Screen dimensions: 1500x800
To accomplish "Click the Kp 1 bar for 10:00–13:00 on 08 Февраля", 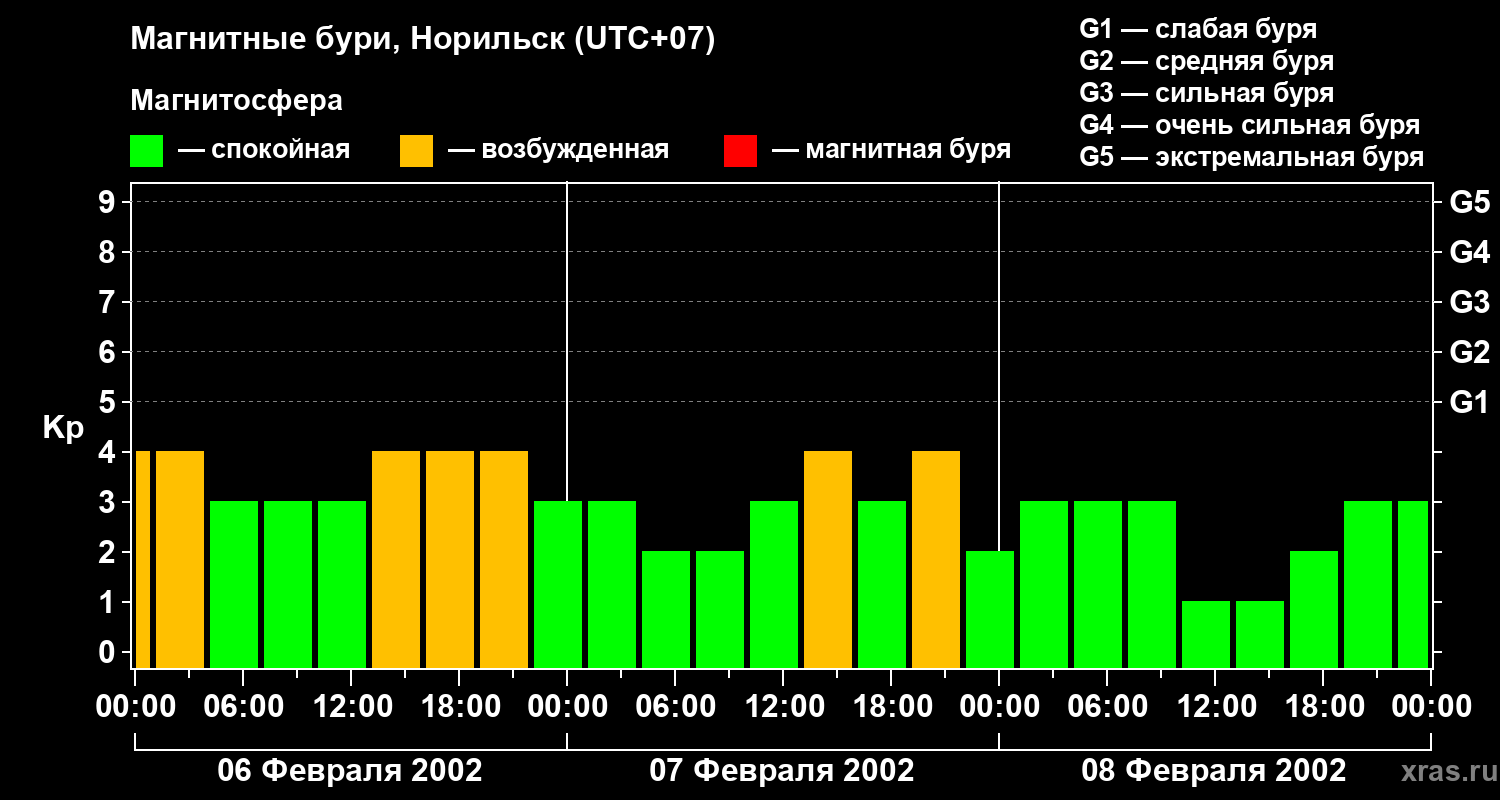I will point(1206,634).
